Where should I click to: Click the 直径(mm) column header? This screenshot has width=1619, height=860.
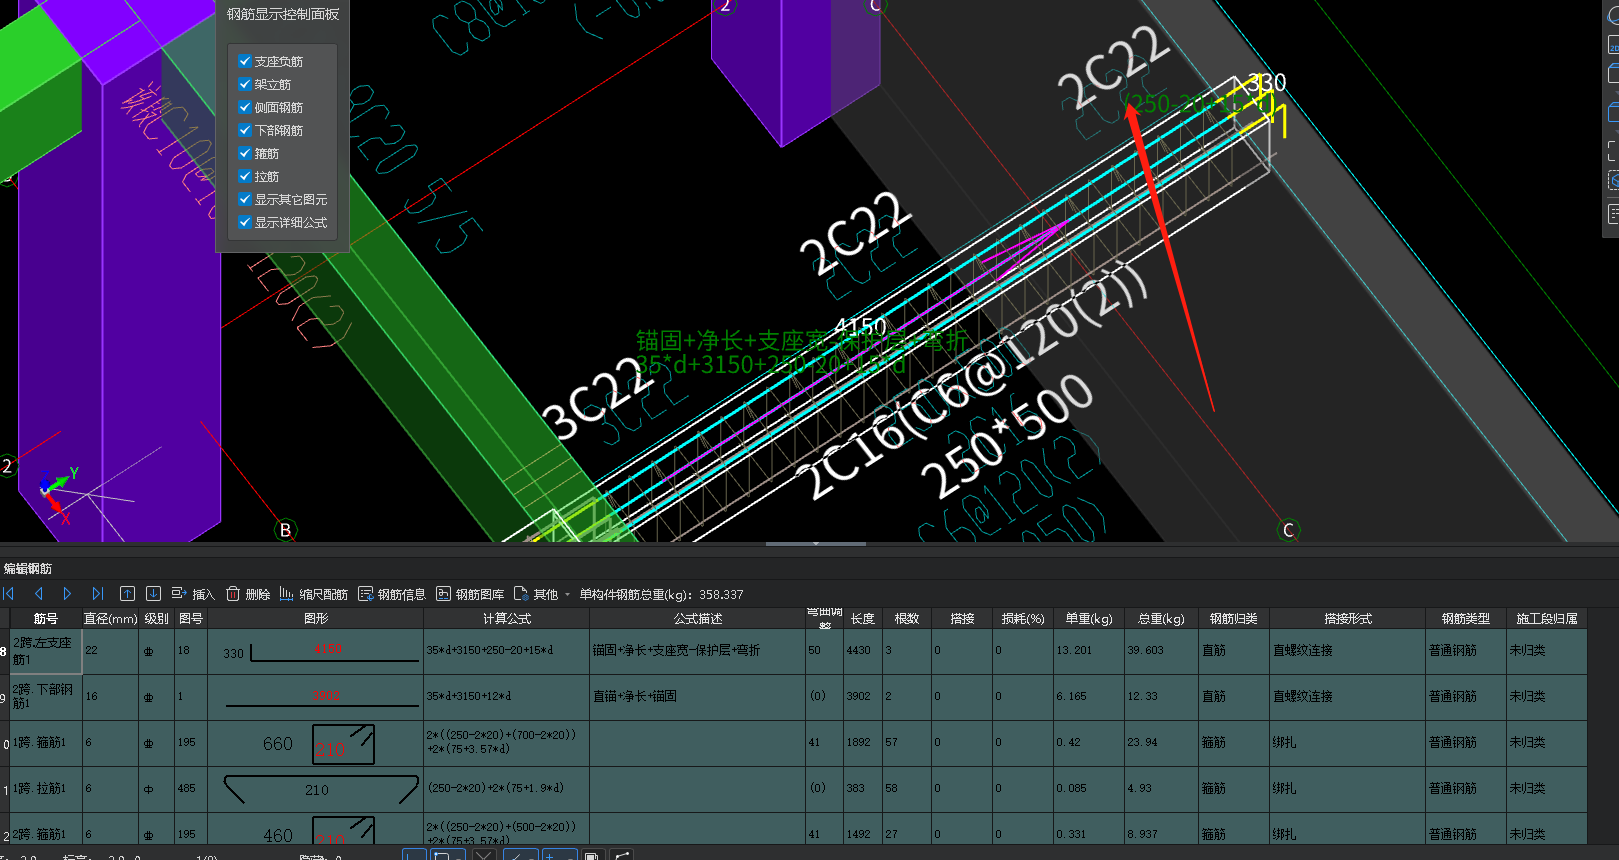pyautogui.click(x=110, y=619)
